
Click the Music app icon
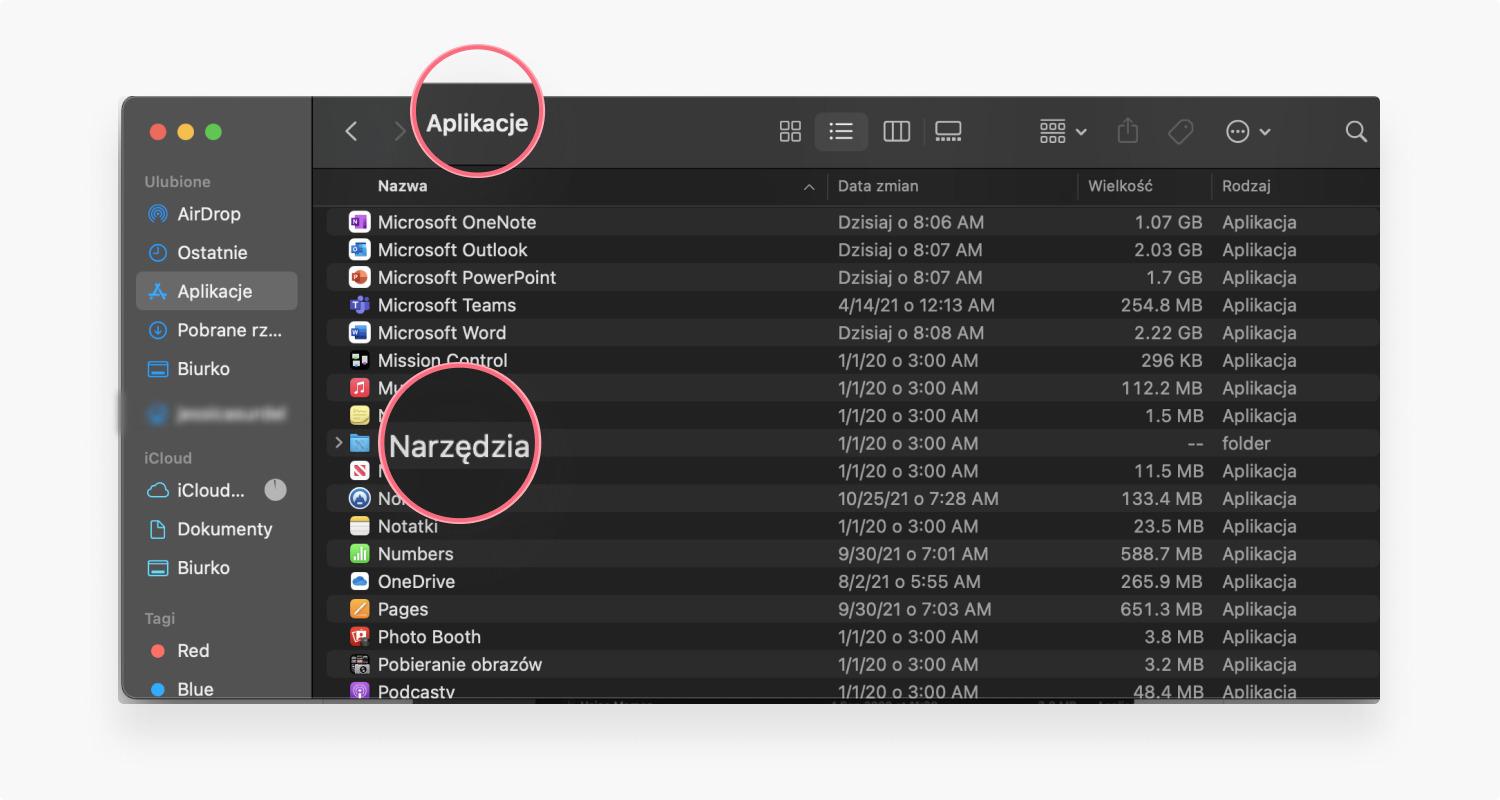coord(360,388)
